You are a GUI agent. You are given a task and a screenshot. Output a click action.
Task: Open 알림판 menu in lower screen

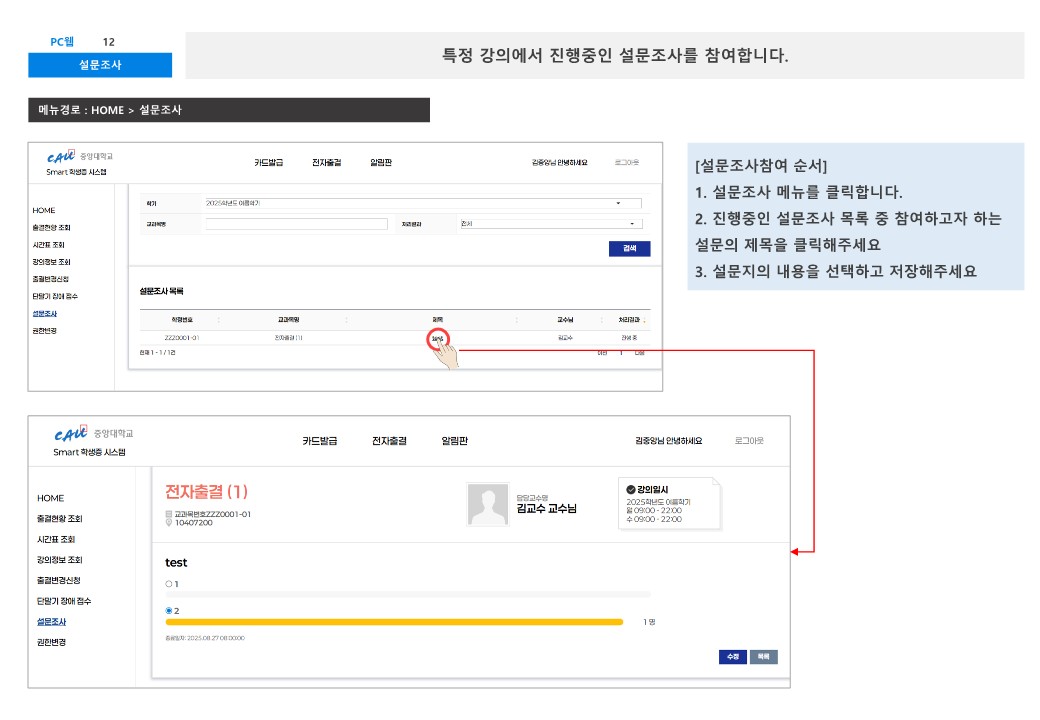[454, 441]
